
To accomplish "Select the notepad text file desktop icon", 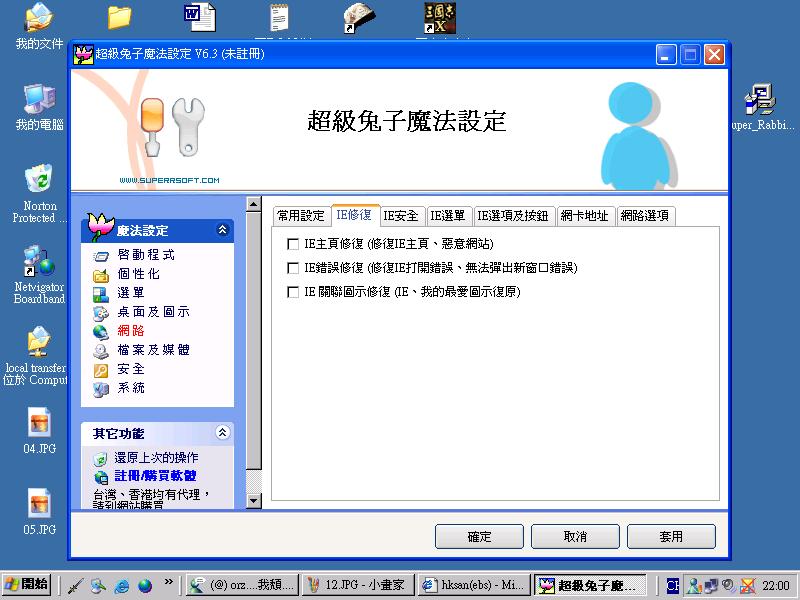I will coord(279,17).
